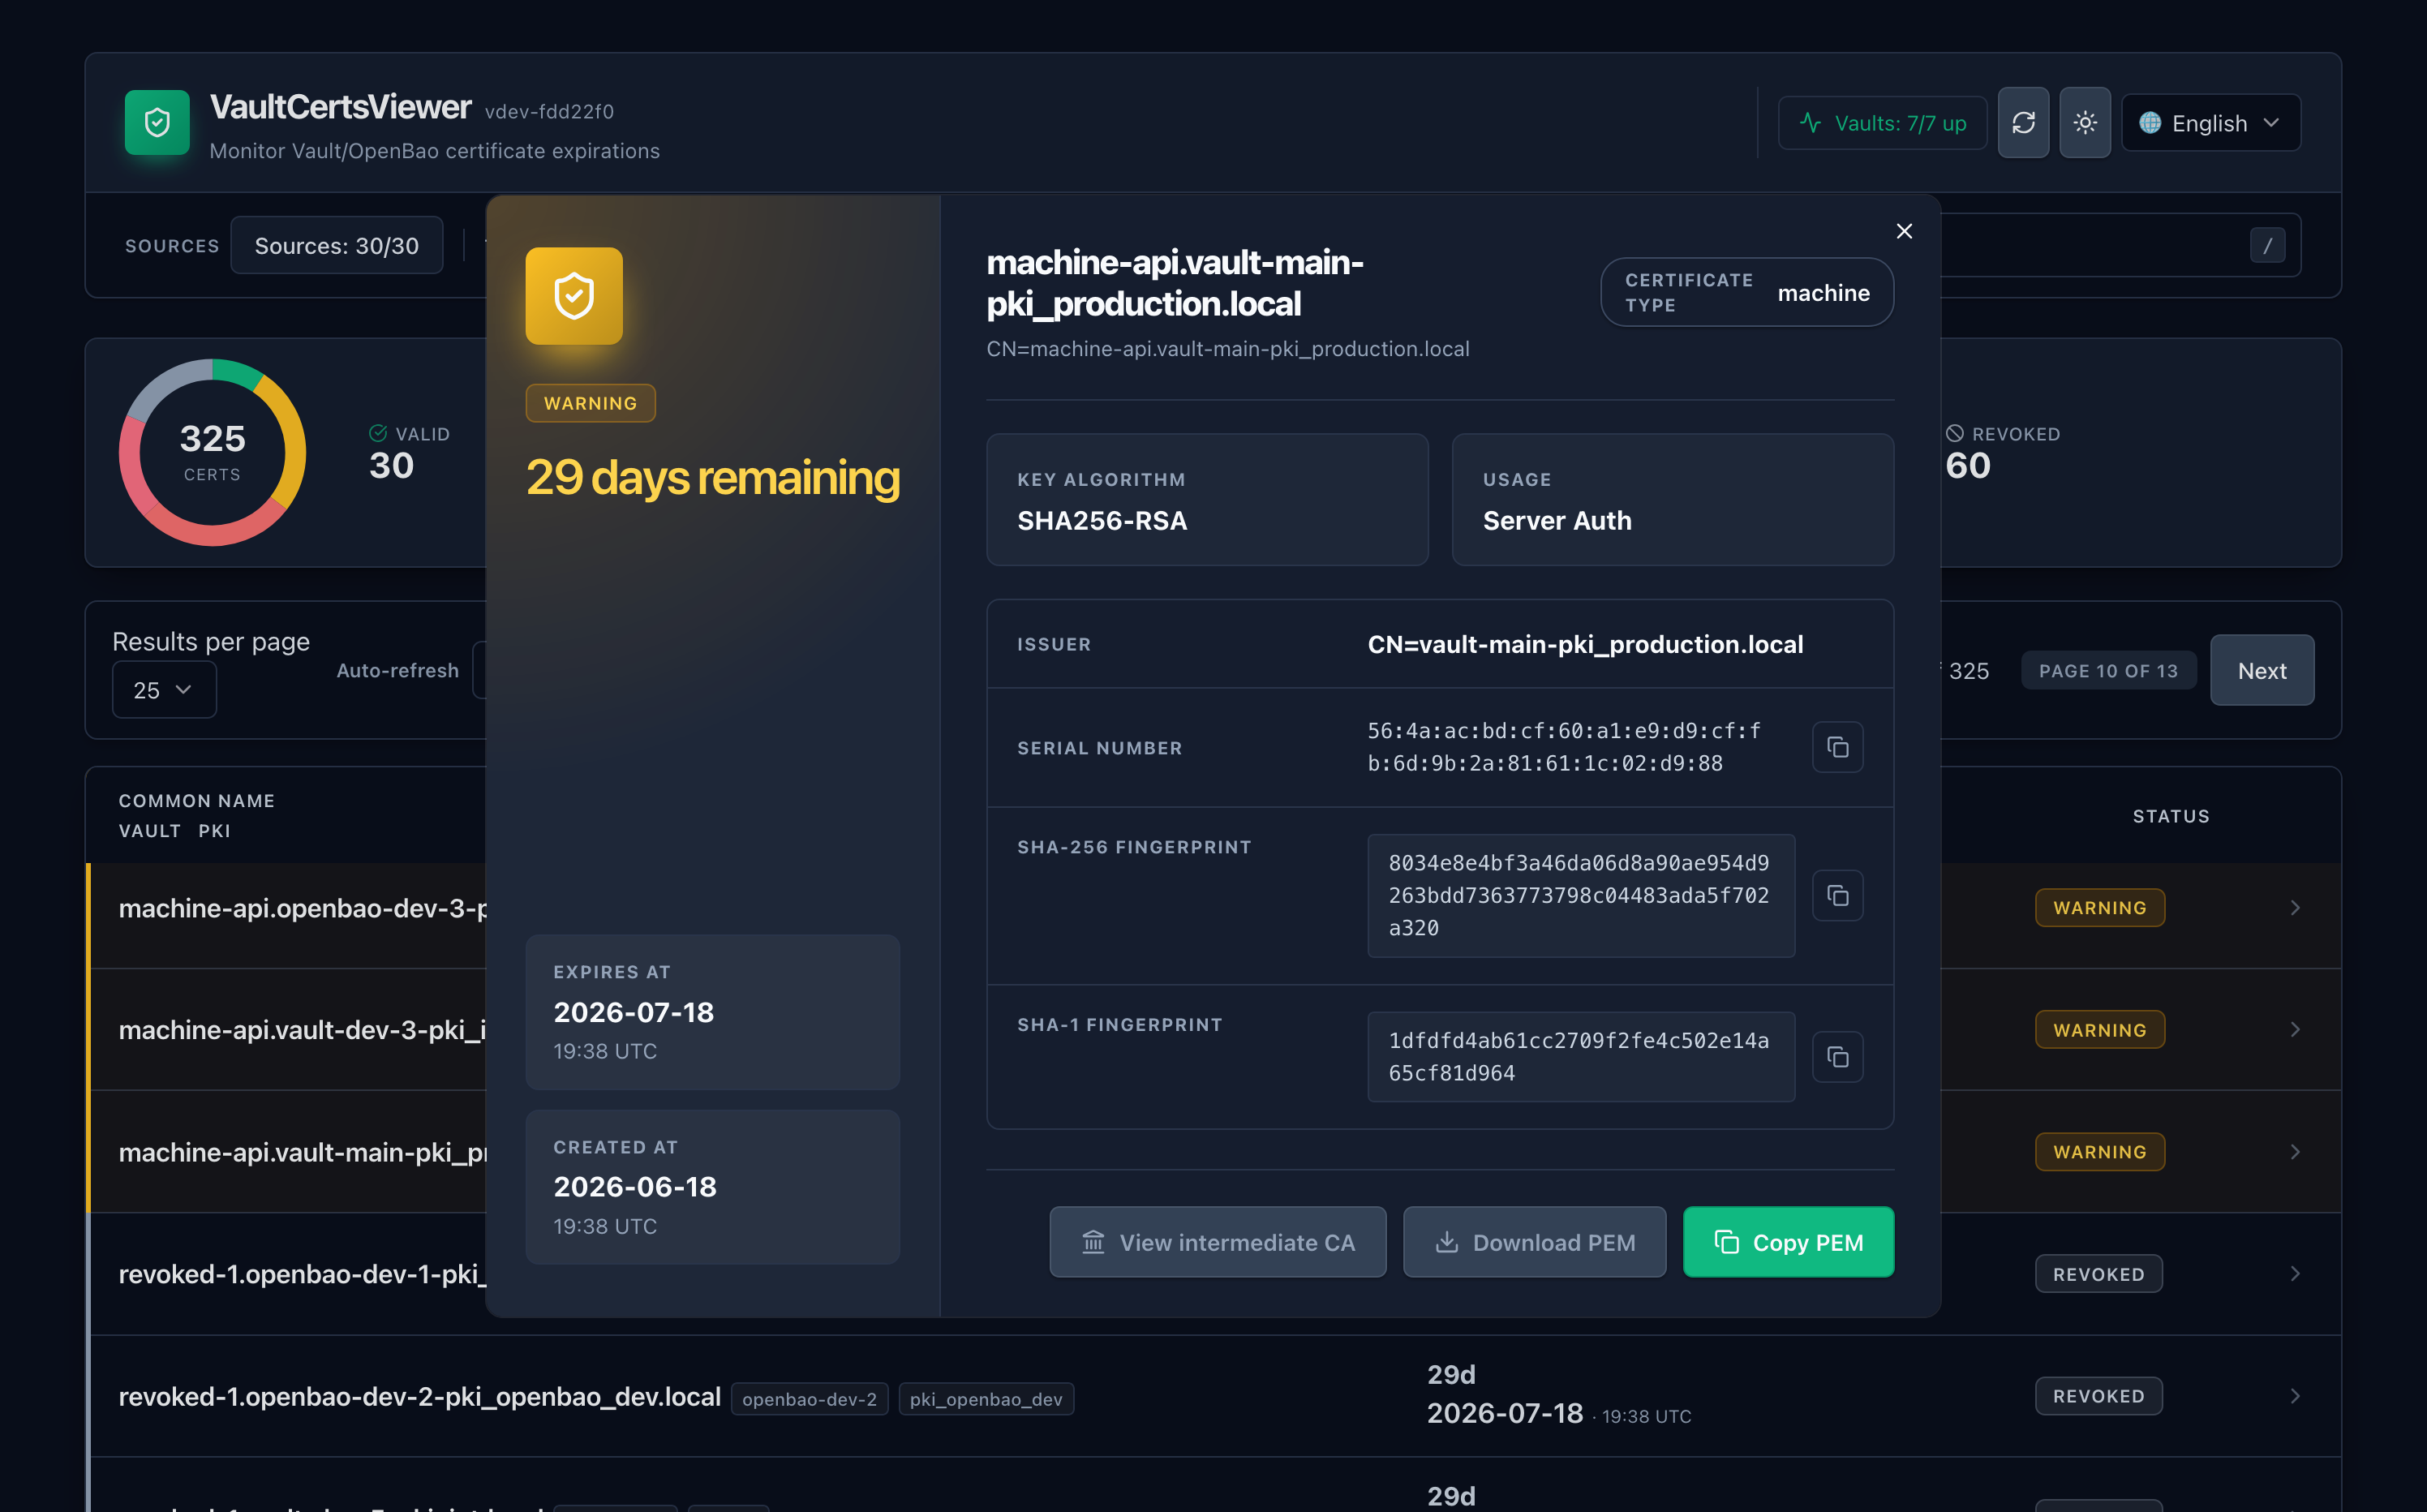
Task: Click the CERTIFICATE TYPE machine pill
Action: pos(1746,292)
